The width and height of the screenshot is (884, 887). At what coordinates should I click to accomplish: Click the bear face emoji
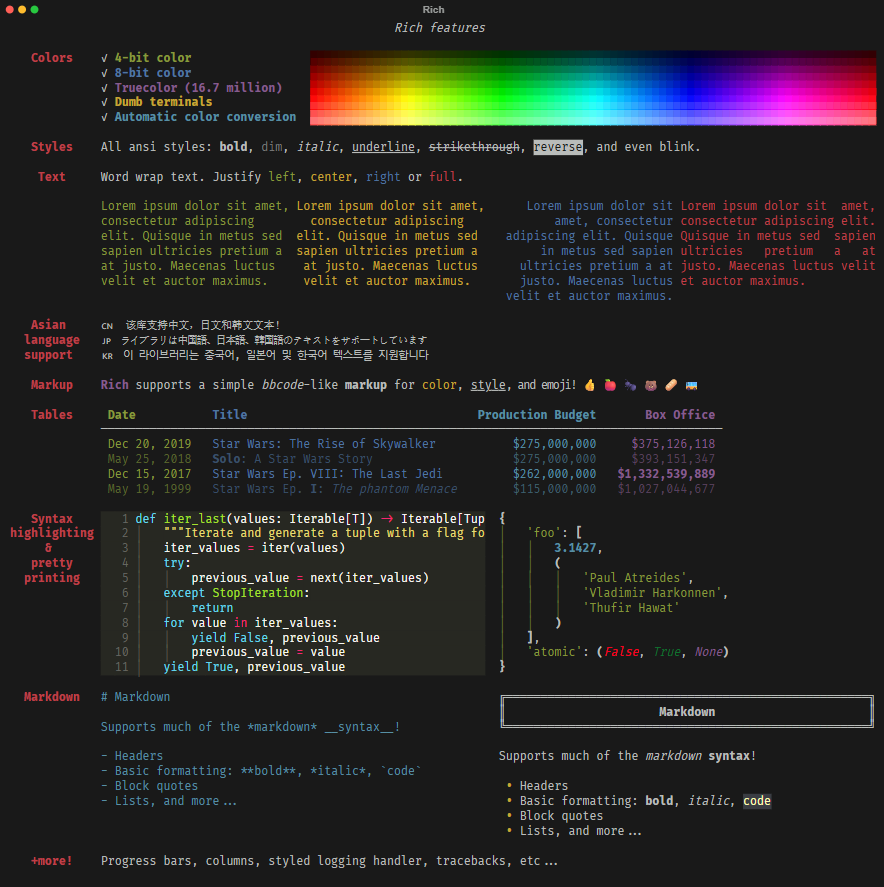(x=651, y=385)
